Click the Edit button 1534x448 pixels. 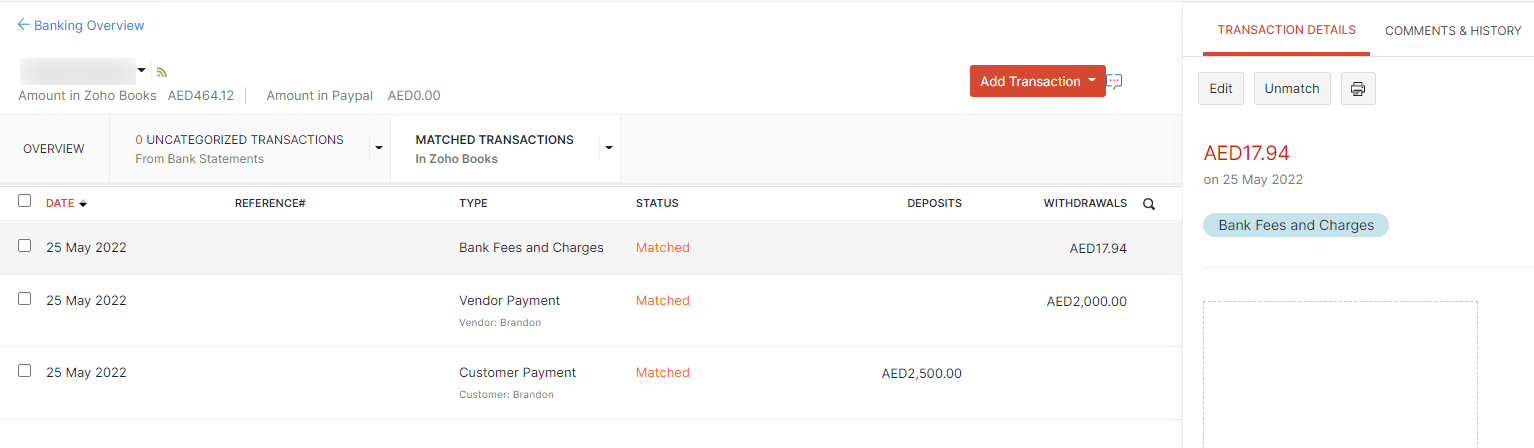coord(1220,88)
